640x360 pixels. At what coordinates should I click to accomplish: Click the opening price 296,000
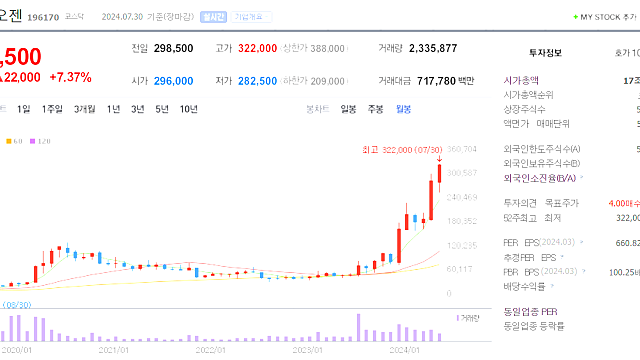pyautogui.click(x=173, y=81)
